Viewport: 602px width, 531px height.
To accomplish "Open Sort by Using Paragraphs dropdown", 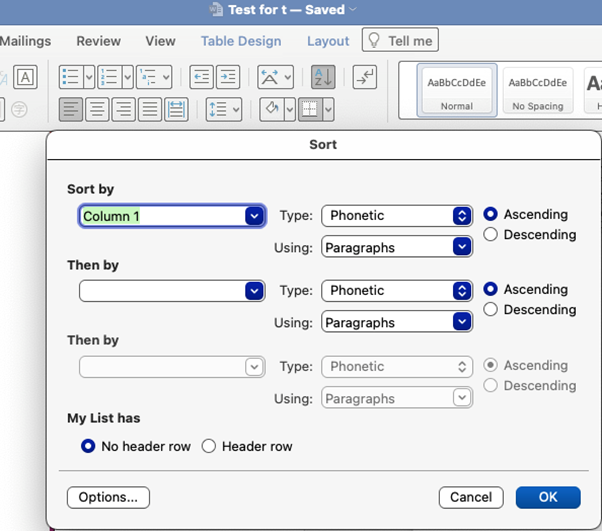I will coord(462,246).
